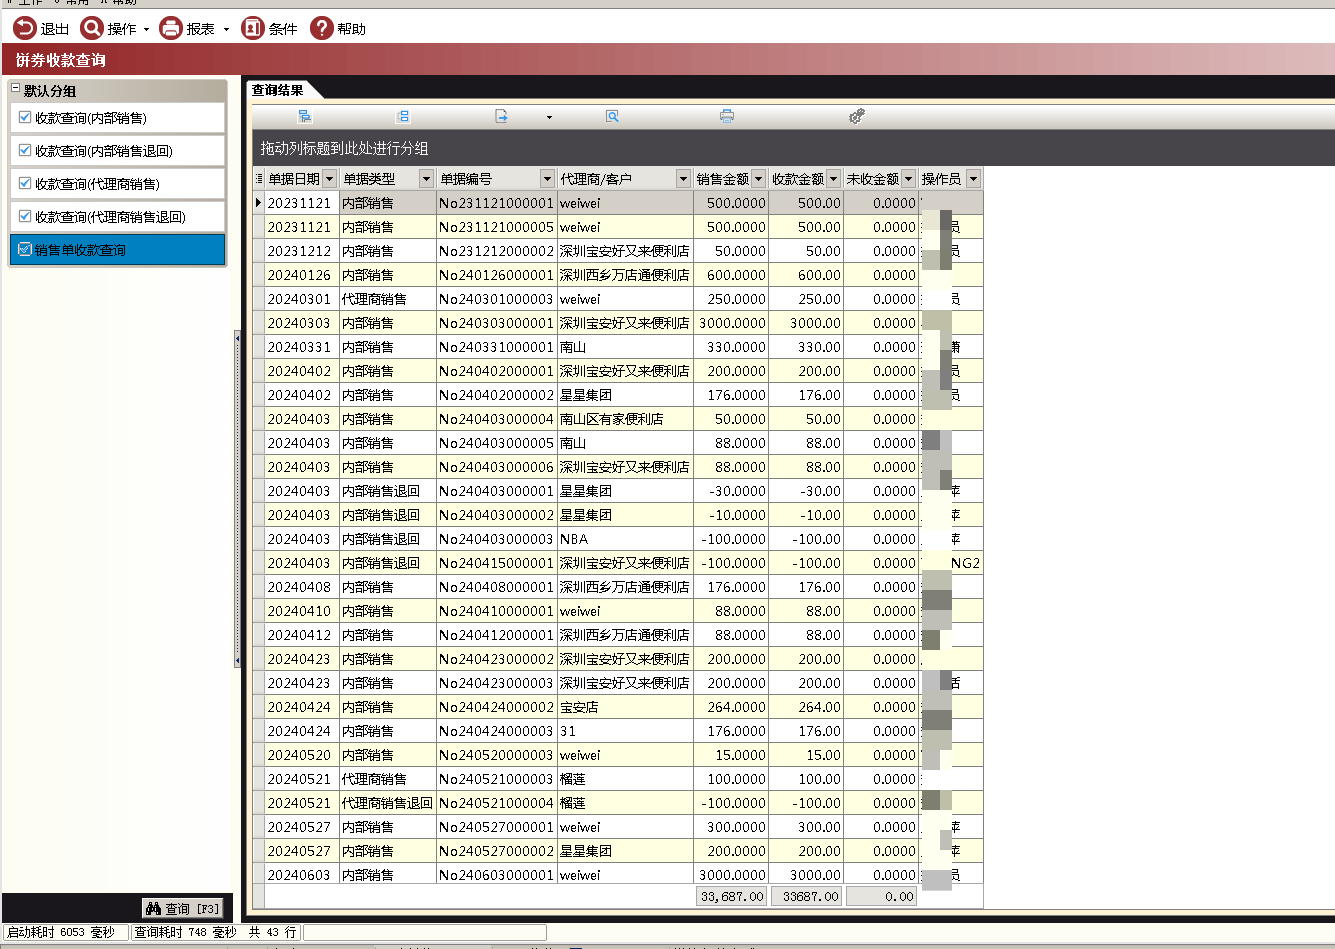Click the 33687.00 received total footer
Image resolution: width=1335 pixels, height=949 pixels.
[x=807, y=897]
